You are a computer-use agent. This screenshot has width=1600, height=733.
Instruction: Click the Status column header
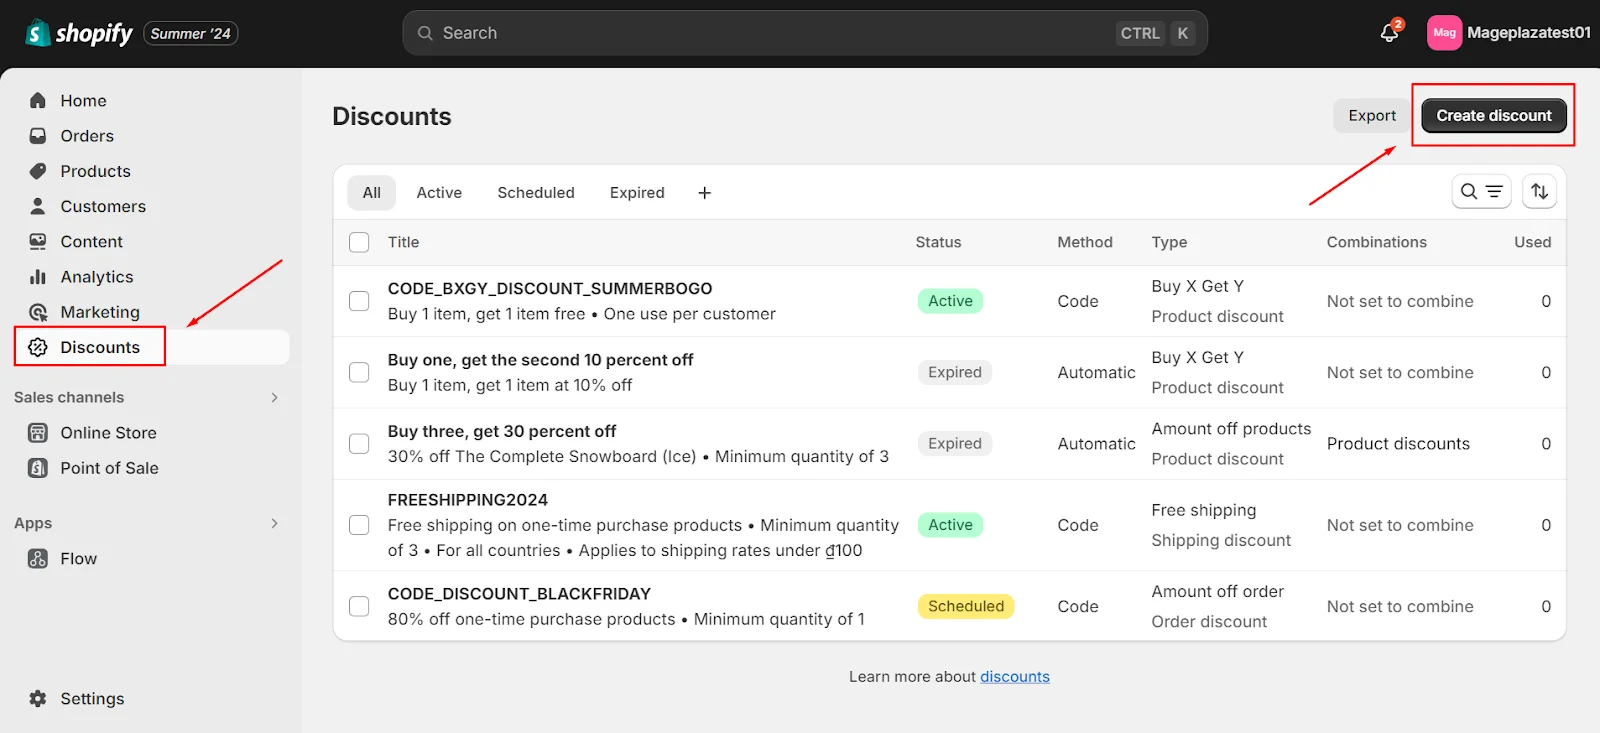tap(938, 242)
